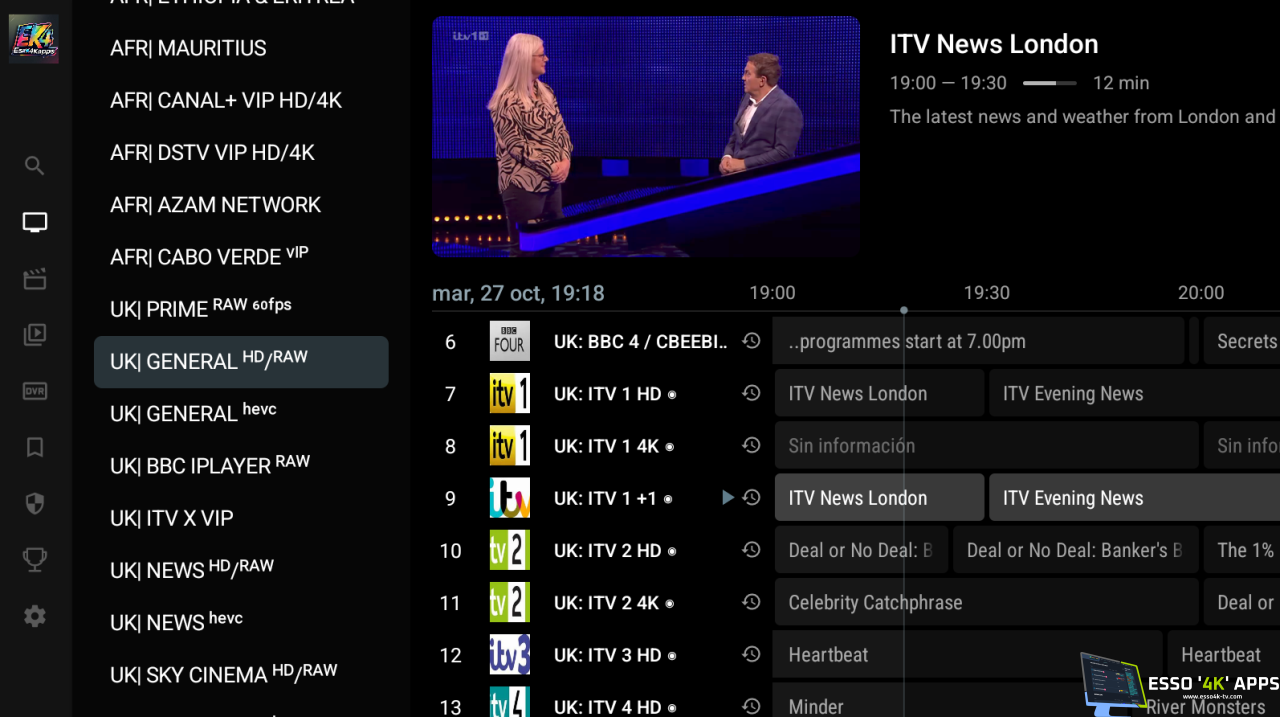Image resolution: width=1280 pixels, height=717 pixels.
Task: Select the UK| GENERAL HD/RAW category
Action: [241, 361]
